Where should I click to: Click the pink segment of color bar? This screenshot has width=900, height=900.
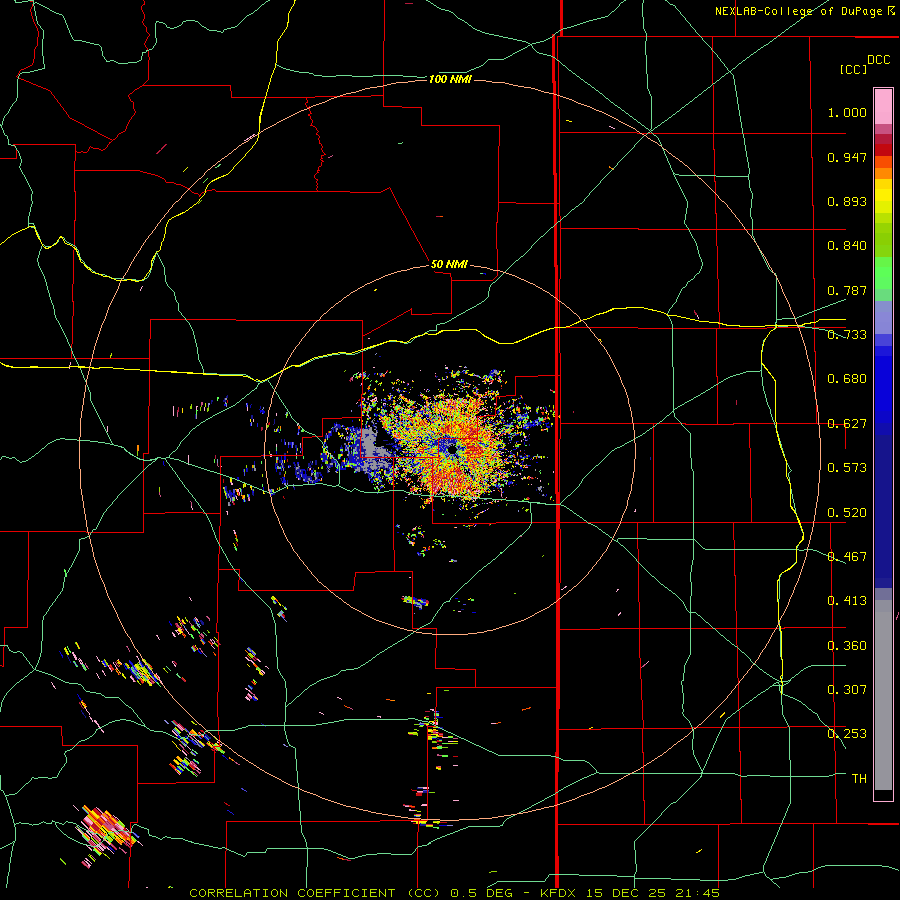[883, 107]
